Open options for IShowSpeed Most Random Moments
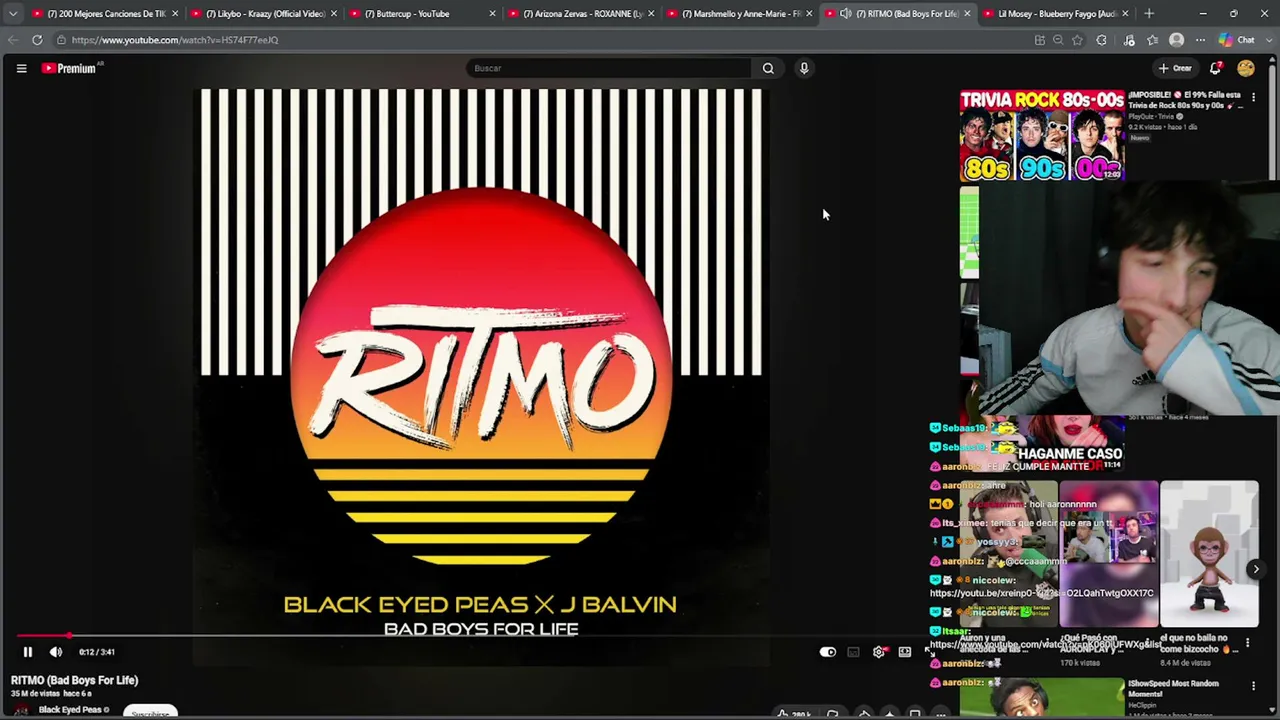This screenshot has width=1280, height=720. click(x=1253, y=685)
